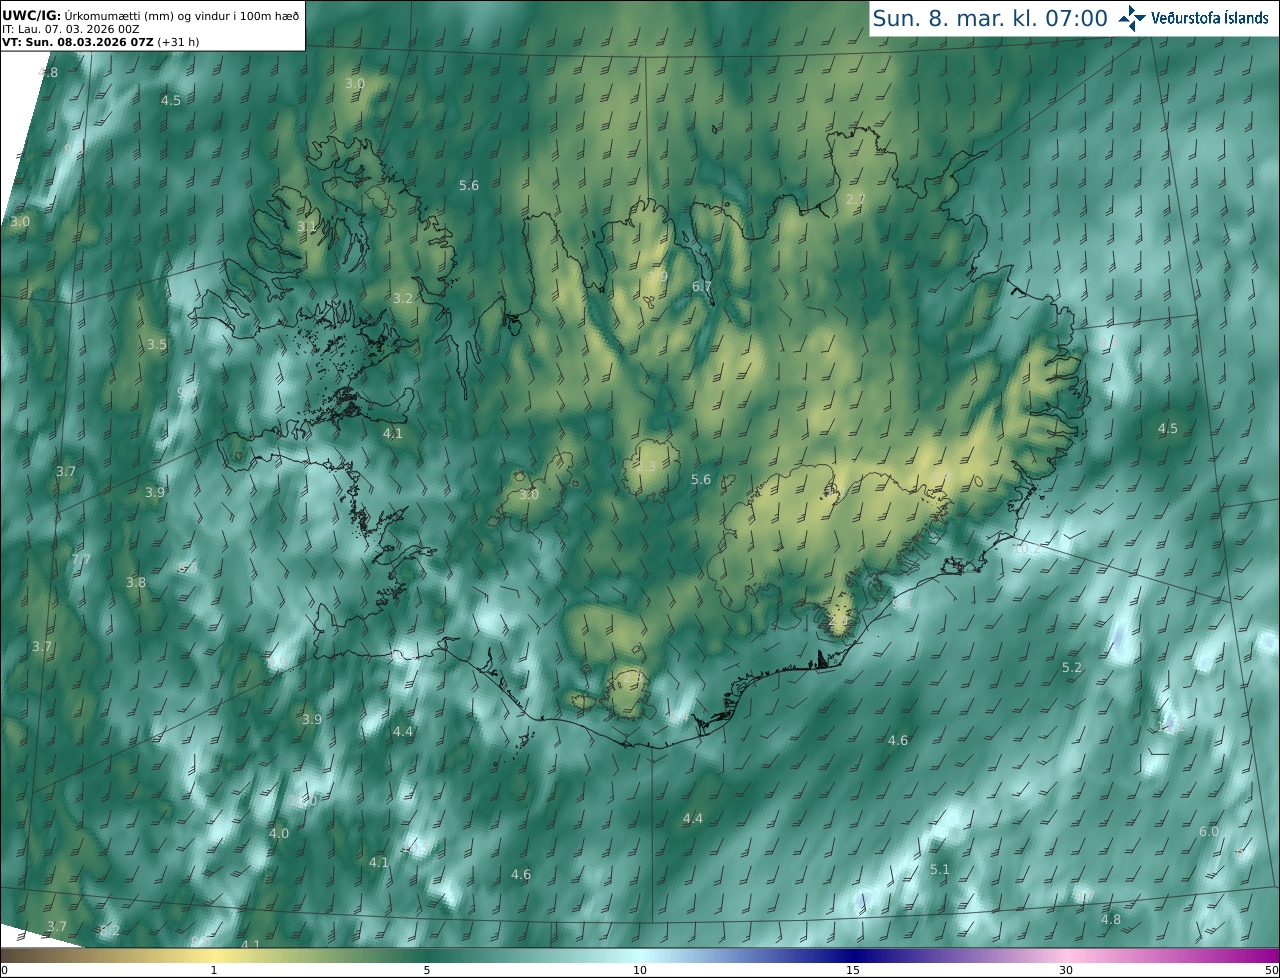This screenshot has width=1280, height=978.
Task: Click the '10' label on the color scale
Action: [x=640, y=970]
